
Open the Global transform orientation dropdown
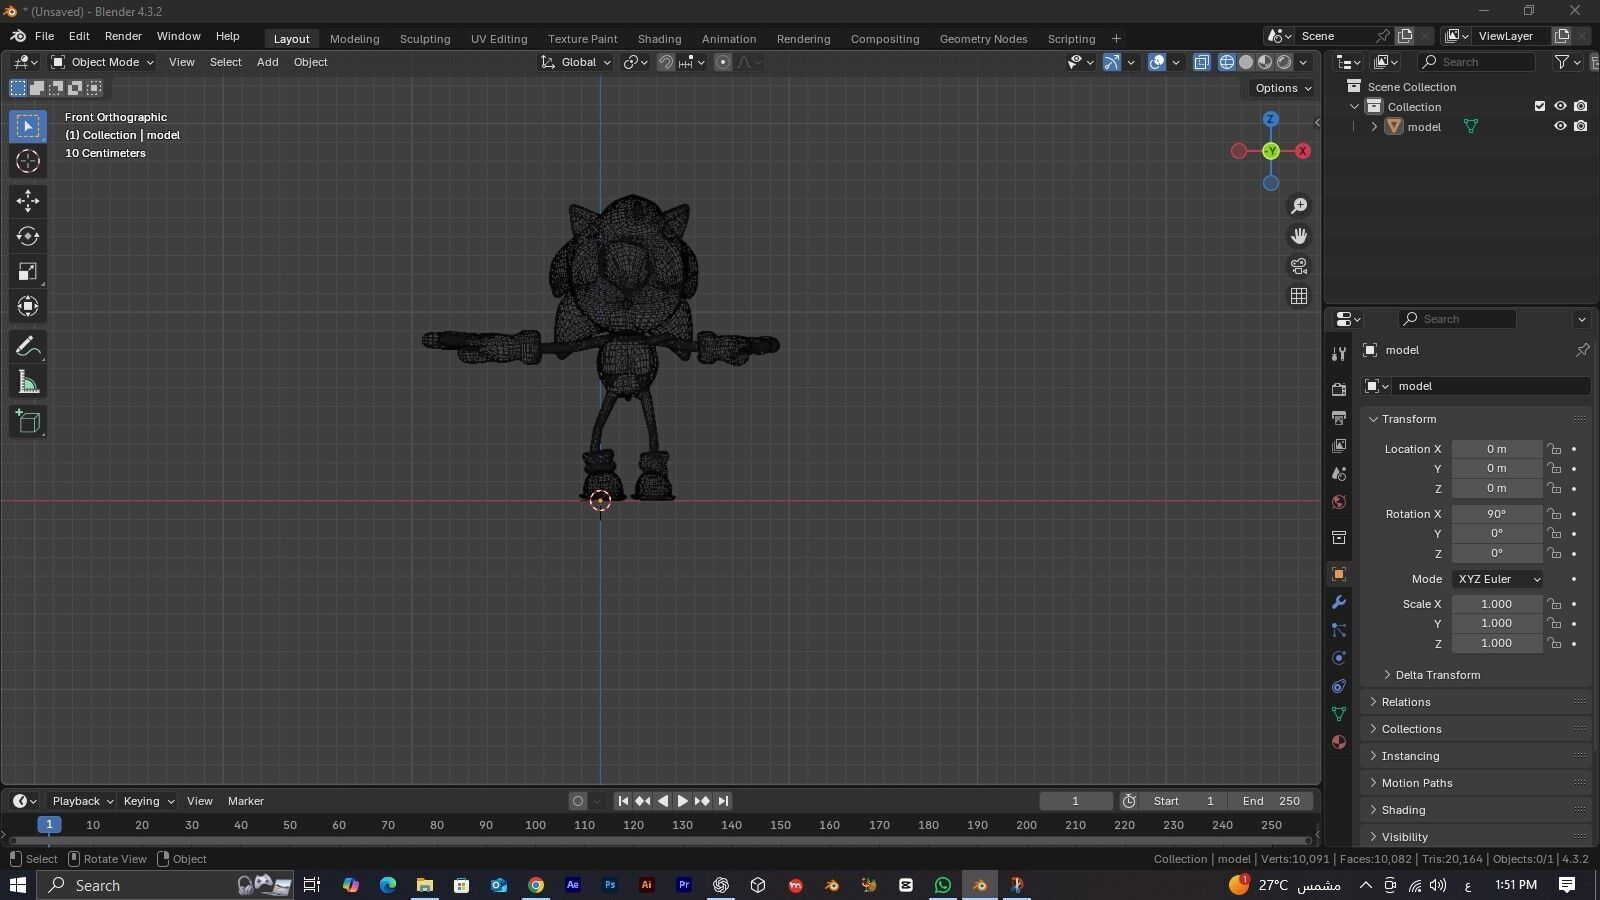pyautogui.click(x=576, y=62)
